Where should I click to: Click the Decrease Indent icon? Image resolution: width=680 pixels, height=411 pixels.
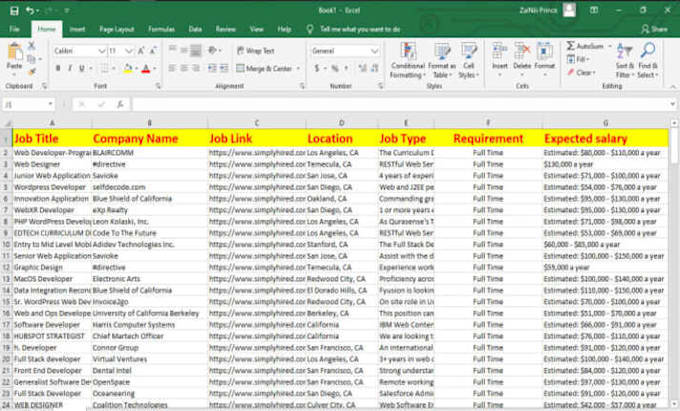click(212, 68)
